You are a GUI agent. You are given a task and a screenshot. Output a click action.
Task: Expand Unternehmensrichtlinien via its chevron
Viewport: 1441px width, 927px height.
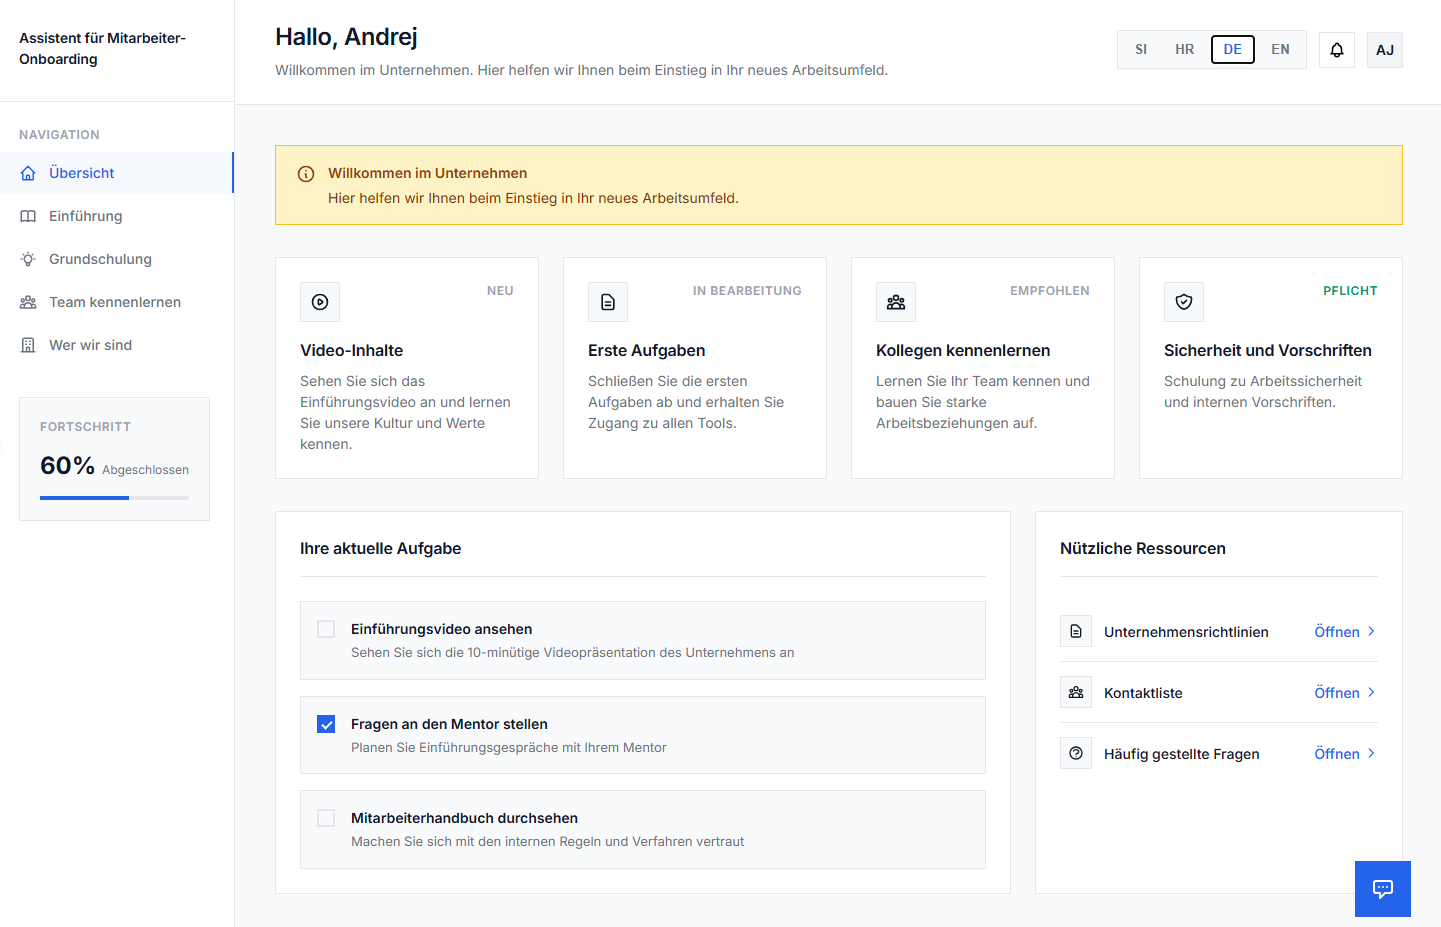point(1370,631)
